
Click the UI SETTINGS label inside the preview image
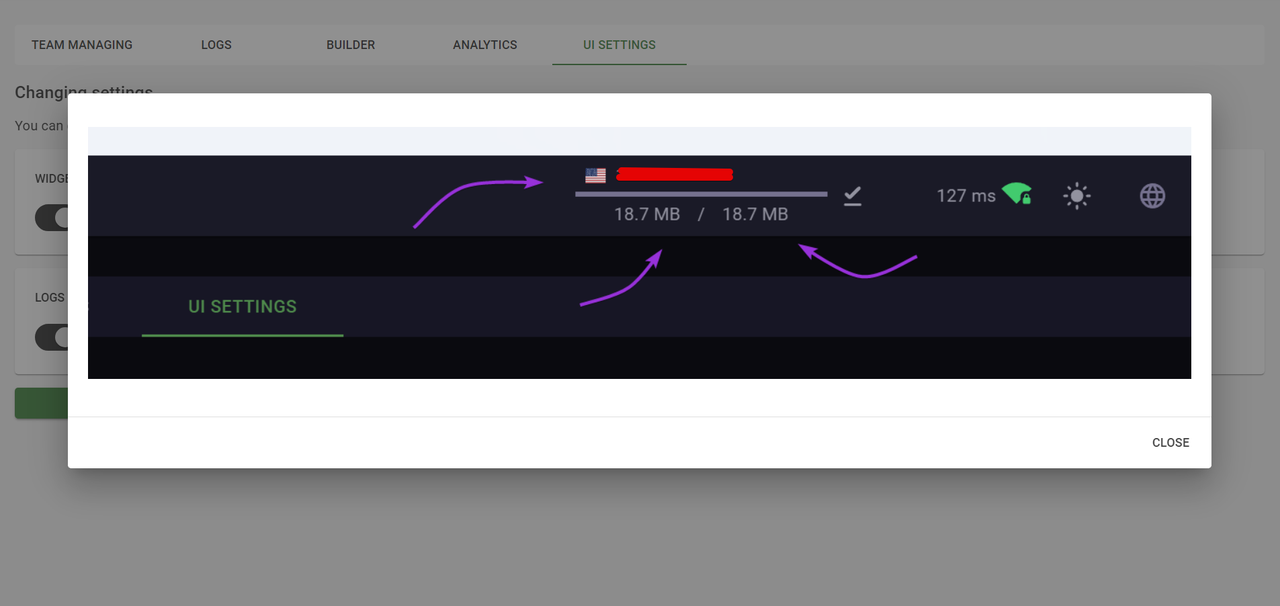(x=242, y=307)
